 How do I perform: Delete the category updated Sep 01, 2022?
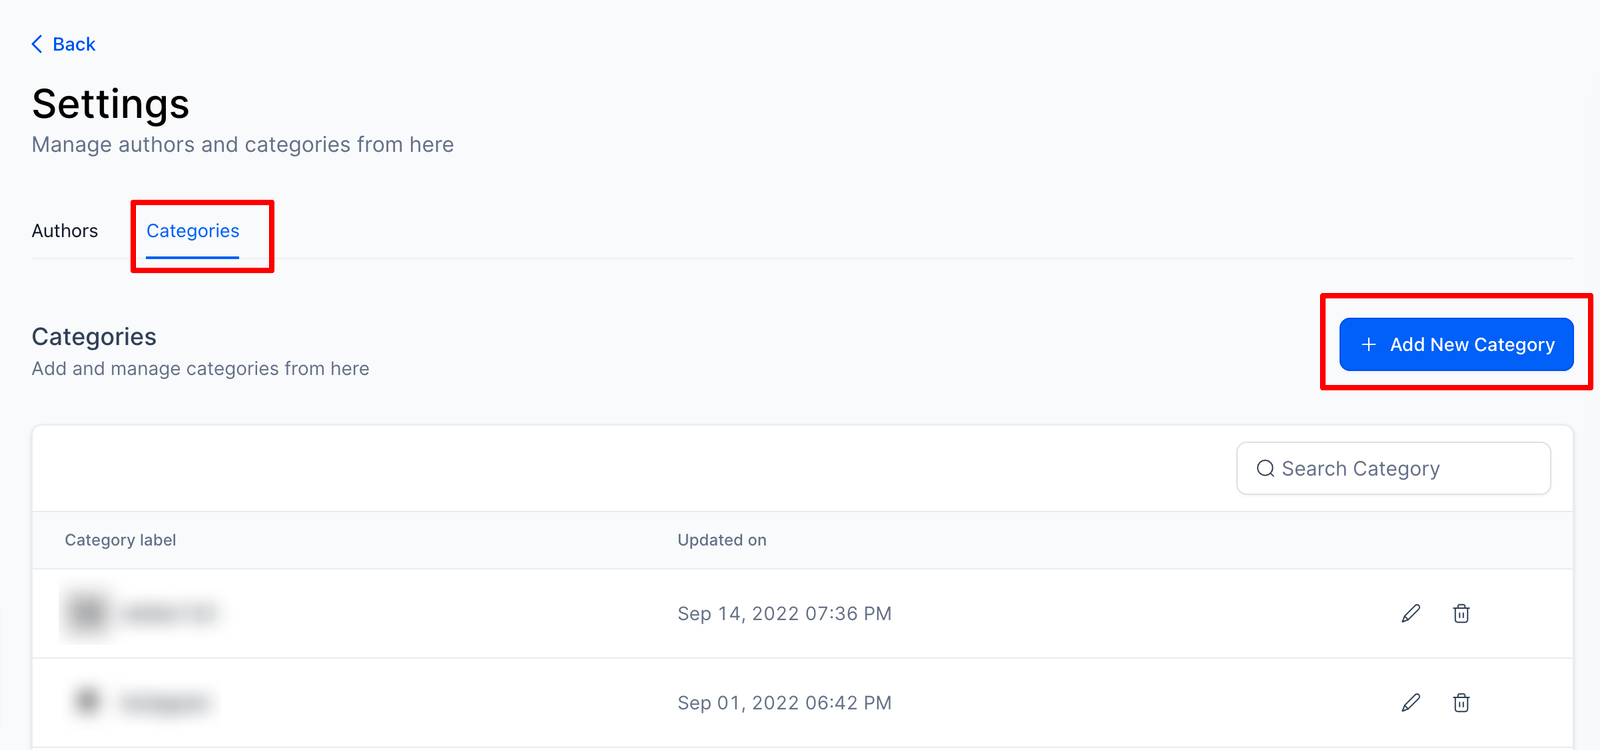[x=1461, y=703]
